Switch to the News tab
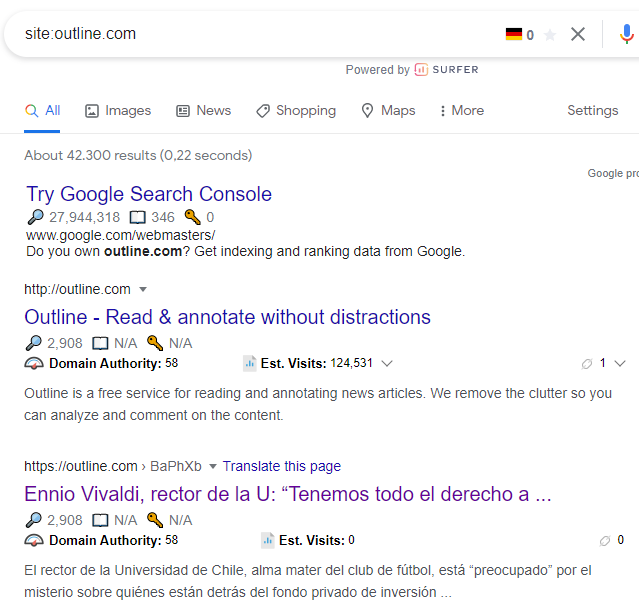Image resolution: width=639 pixels, height=615 pixels. pos(203,110)
